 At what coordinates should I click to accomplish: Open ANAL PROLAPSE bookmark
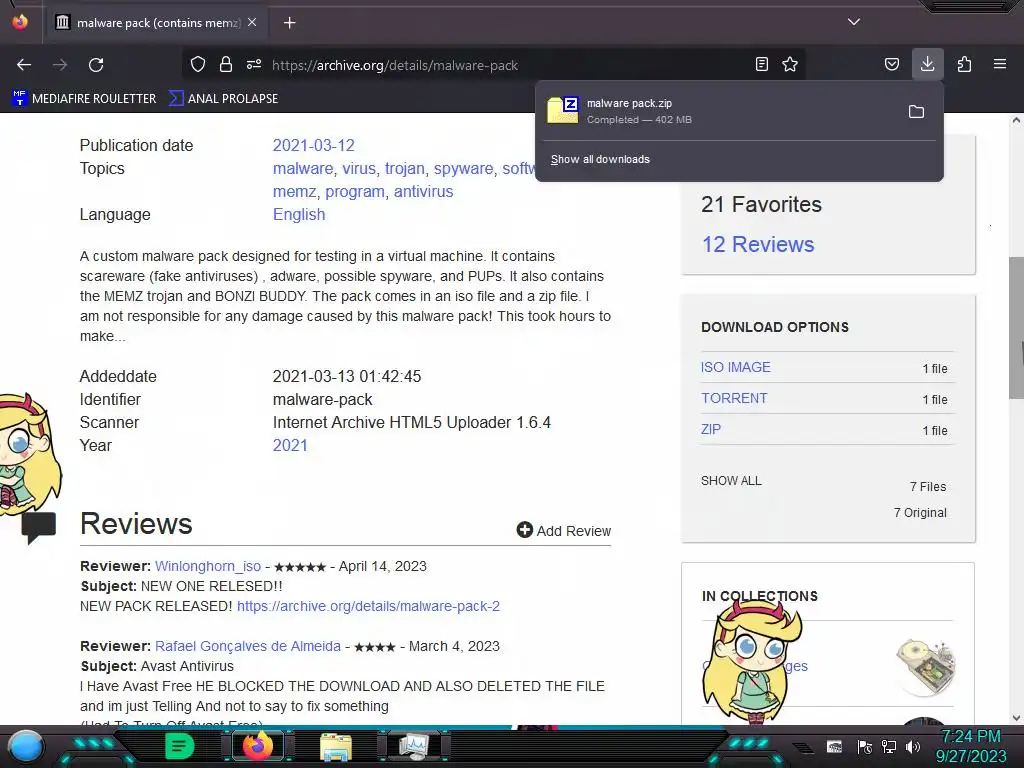click(224, 99)
